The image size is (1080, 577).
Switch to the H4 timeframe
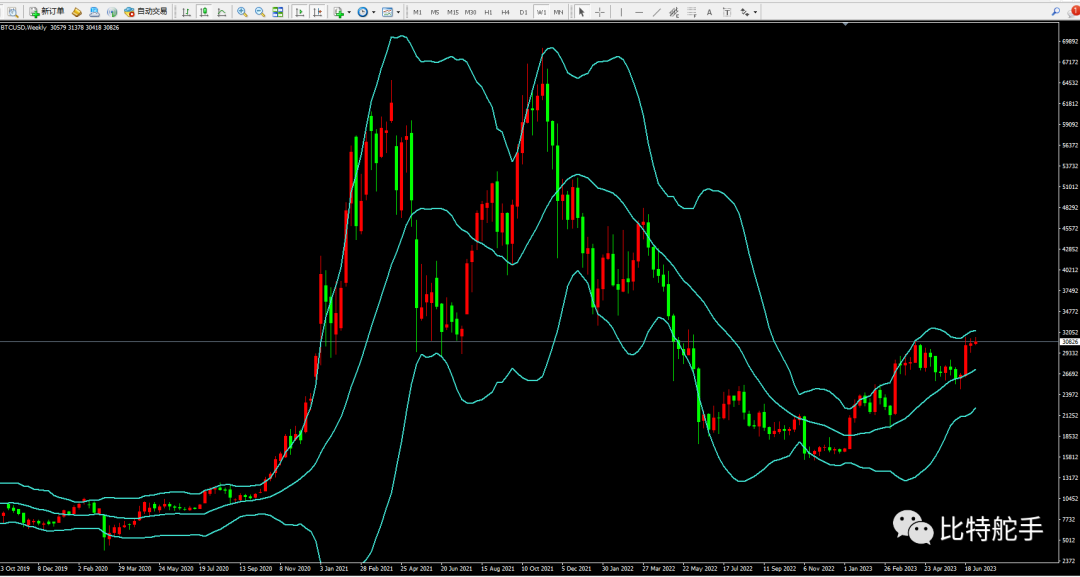(x=505, y=12)
